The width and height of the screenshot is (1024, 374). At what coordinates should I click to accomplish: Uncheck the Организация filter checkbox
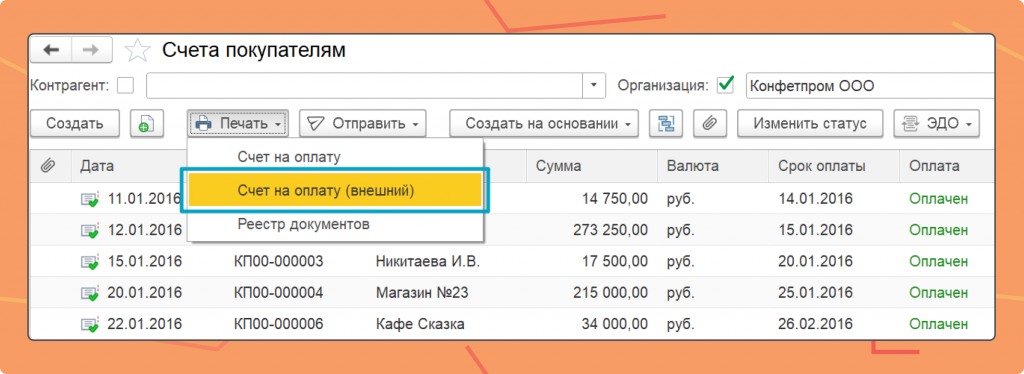pyautogui.click(x=725, y=86)
